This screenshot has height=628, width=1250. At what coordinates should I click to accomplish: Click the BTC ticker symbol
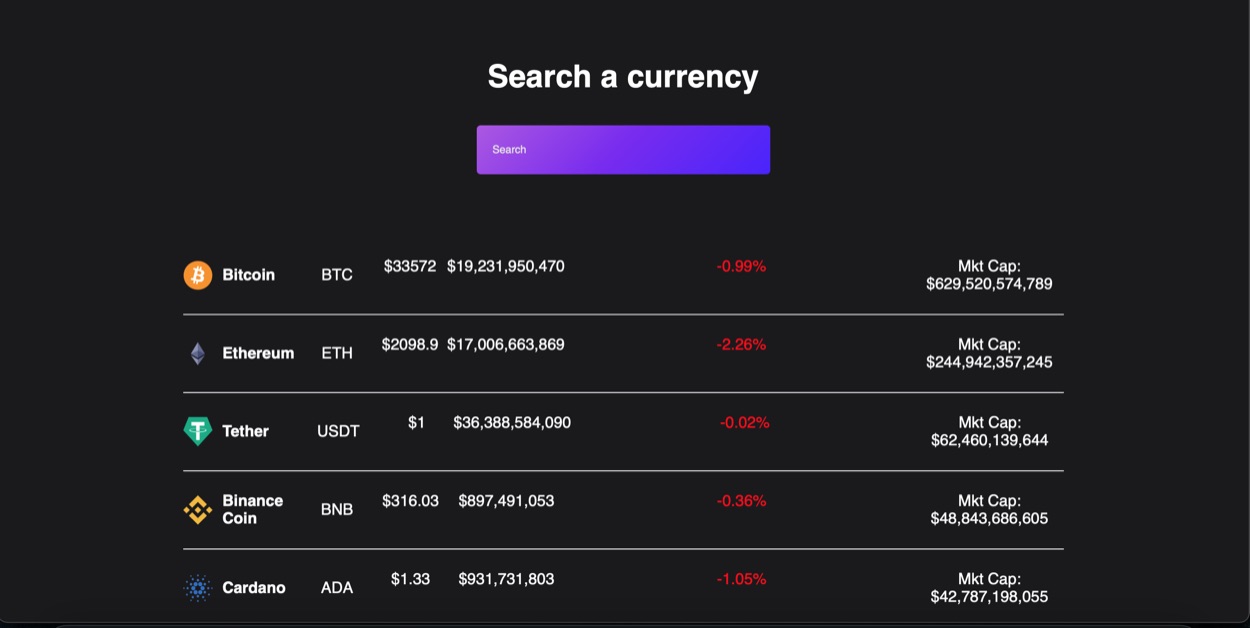point(337,275)
